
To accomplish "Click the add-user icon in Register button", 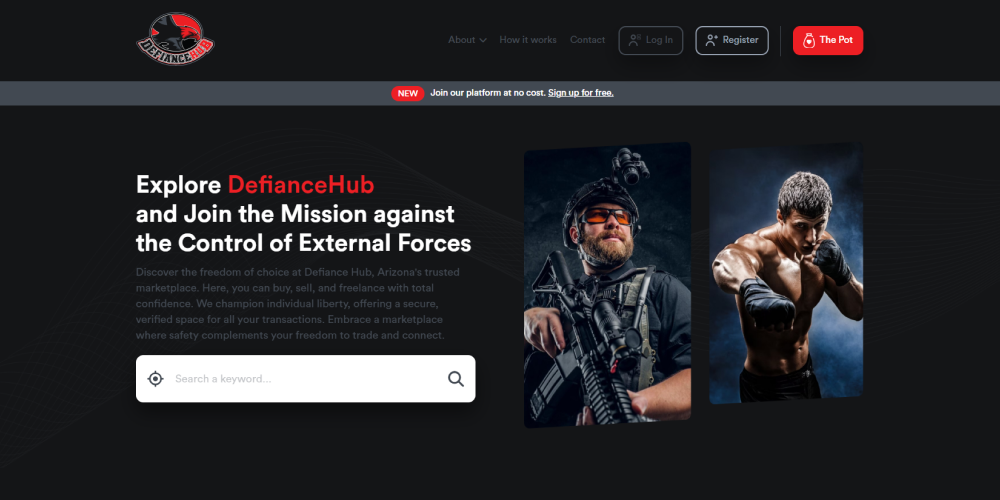I will (x=712, y=40).
